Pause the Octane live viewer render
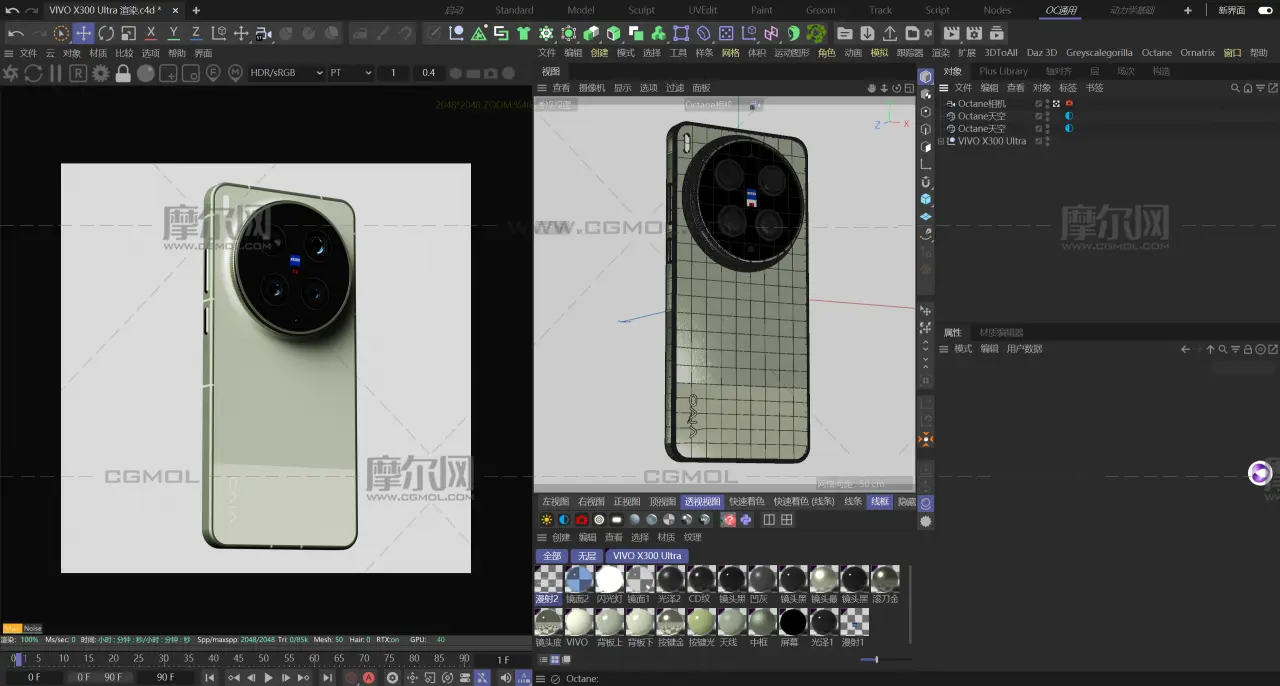Viewport: 1280px width, 686px height. pyautogui.click(x=55, y=73)
